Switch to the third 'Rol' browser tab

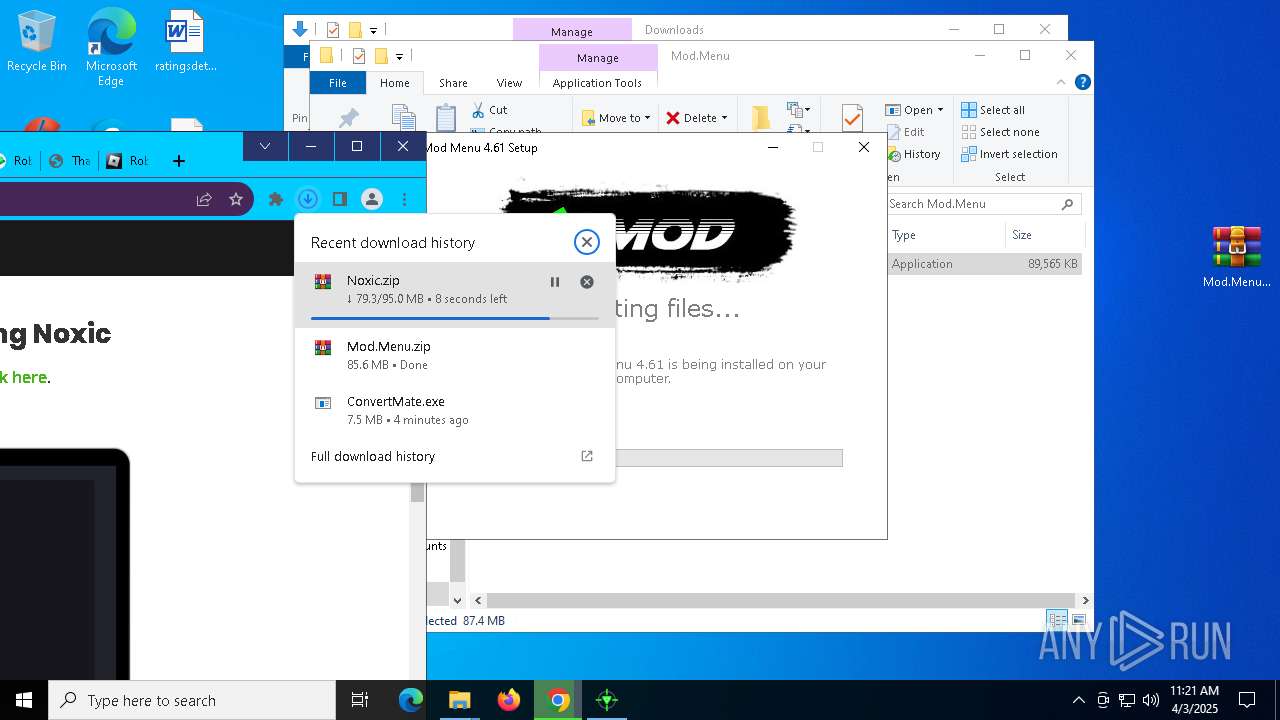pyautogui.click(x=127, y=160)
